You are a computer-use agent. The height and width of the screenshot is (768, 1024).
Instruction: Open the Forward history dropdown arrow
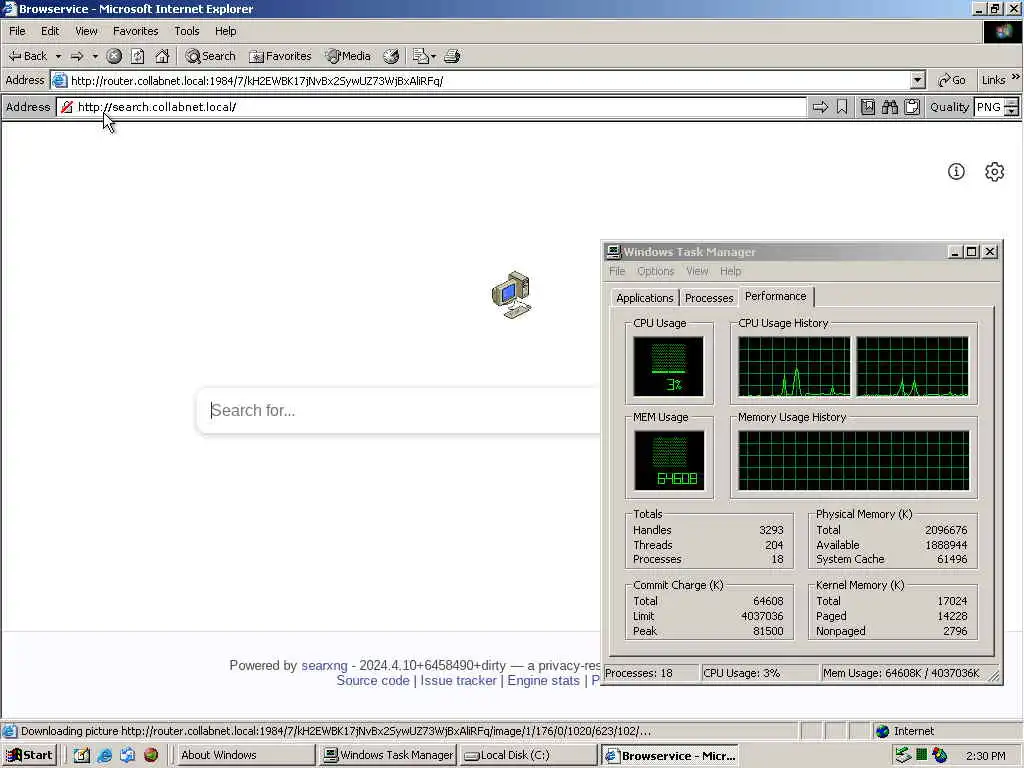pos(95,56)
